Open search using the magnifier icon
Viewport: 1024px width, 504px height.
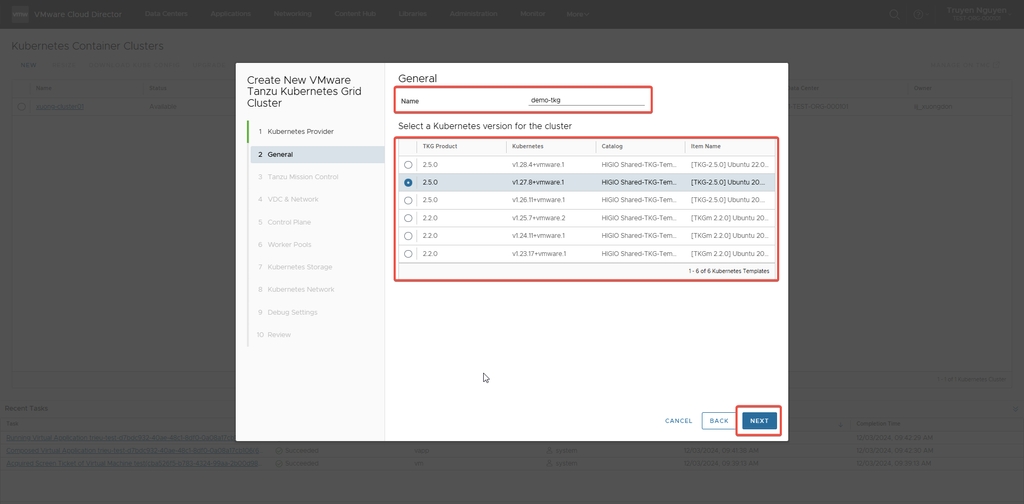[x=895, y=14]
